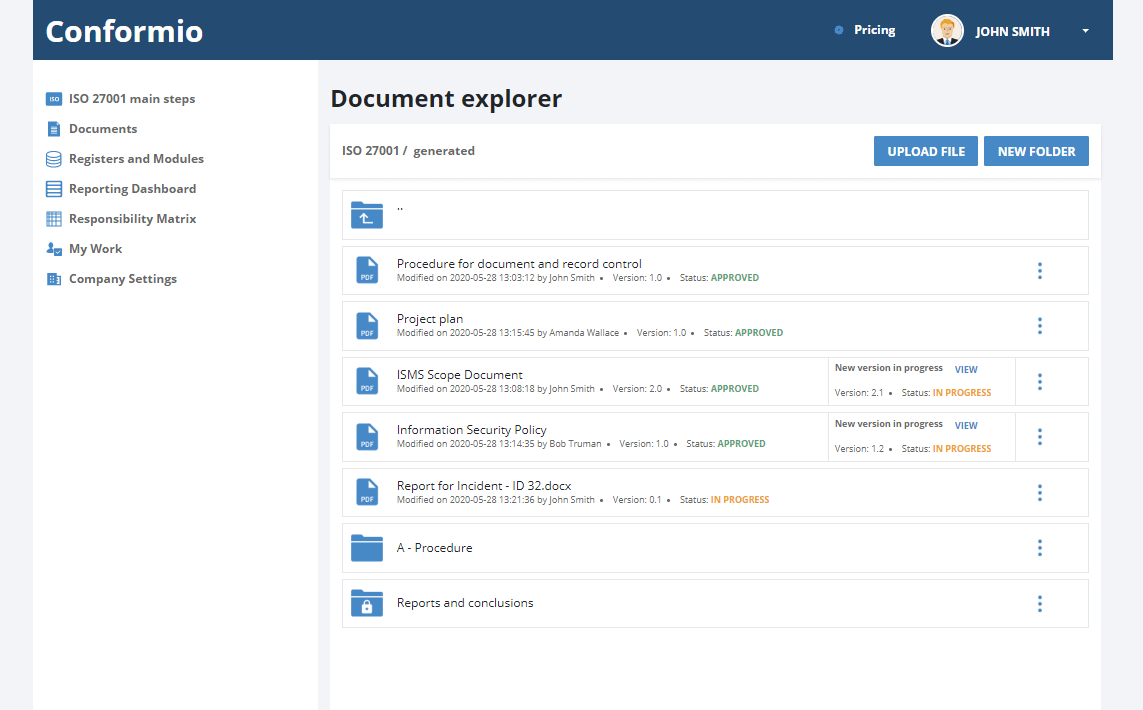Viewport: 1143px width, 710px height.
Task: Click the Conformio logo
Action: [x=125, y=31]
